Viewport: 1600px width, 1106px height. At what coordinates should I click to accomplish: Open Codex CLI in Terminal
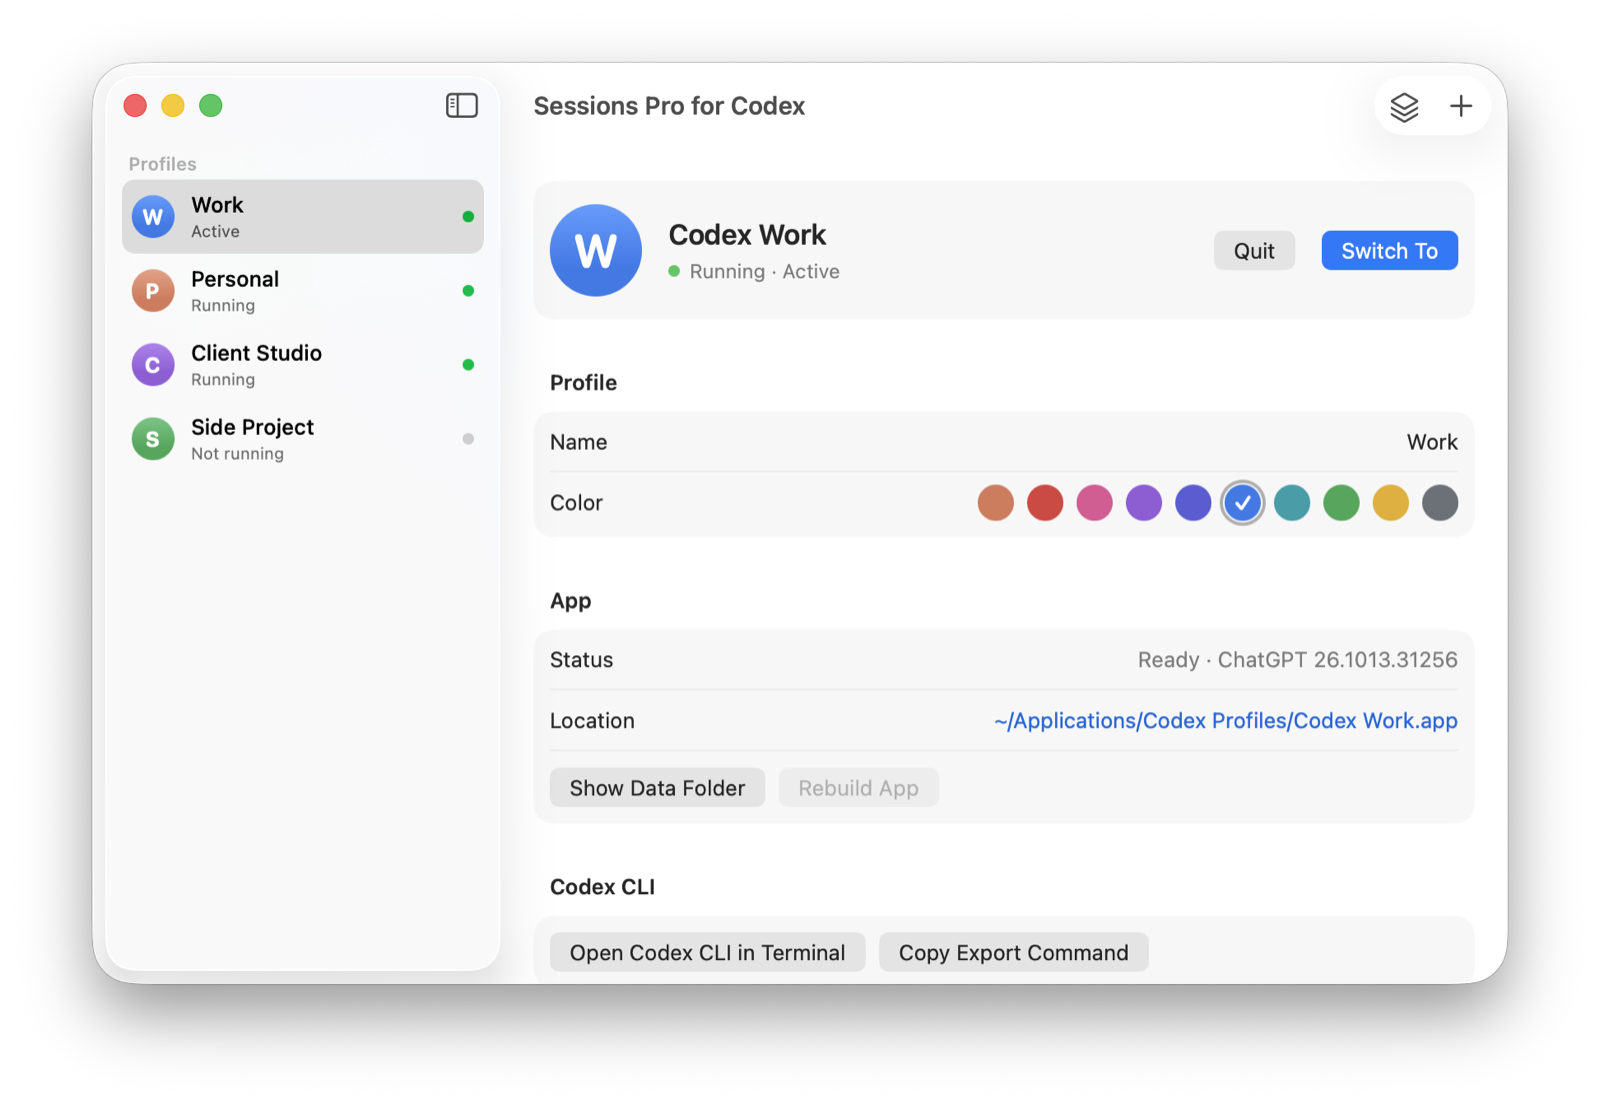707,953
